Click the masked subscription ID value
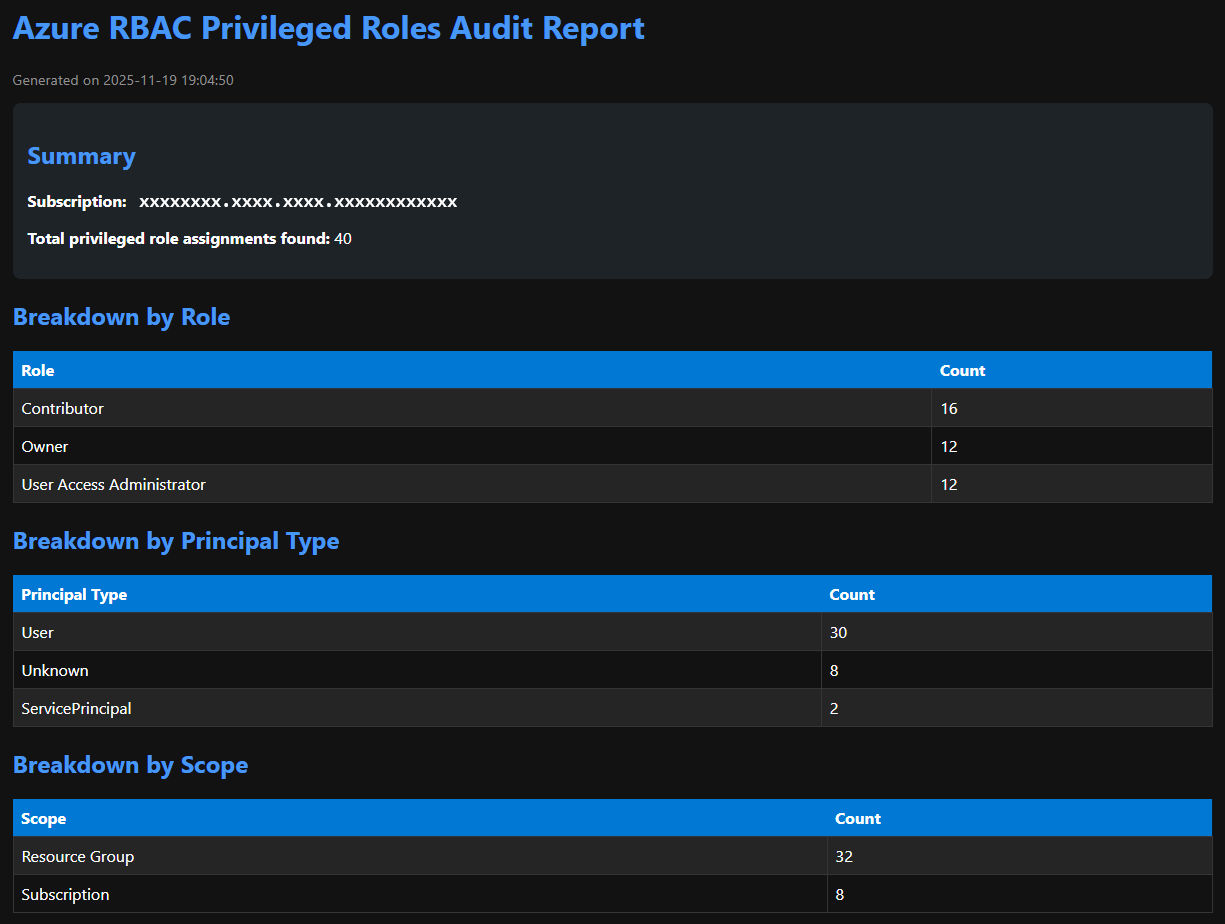 coord(298,202)
